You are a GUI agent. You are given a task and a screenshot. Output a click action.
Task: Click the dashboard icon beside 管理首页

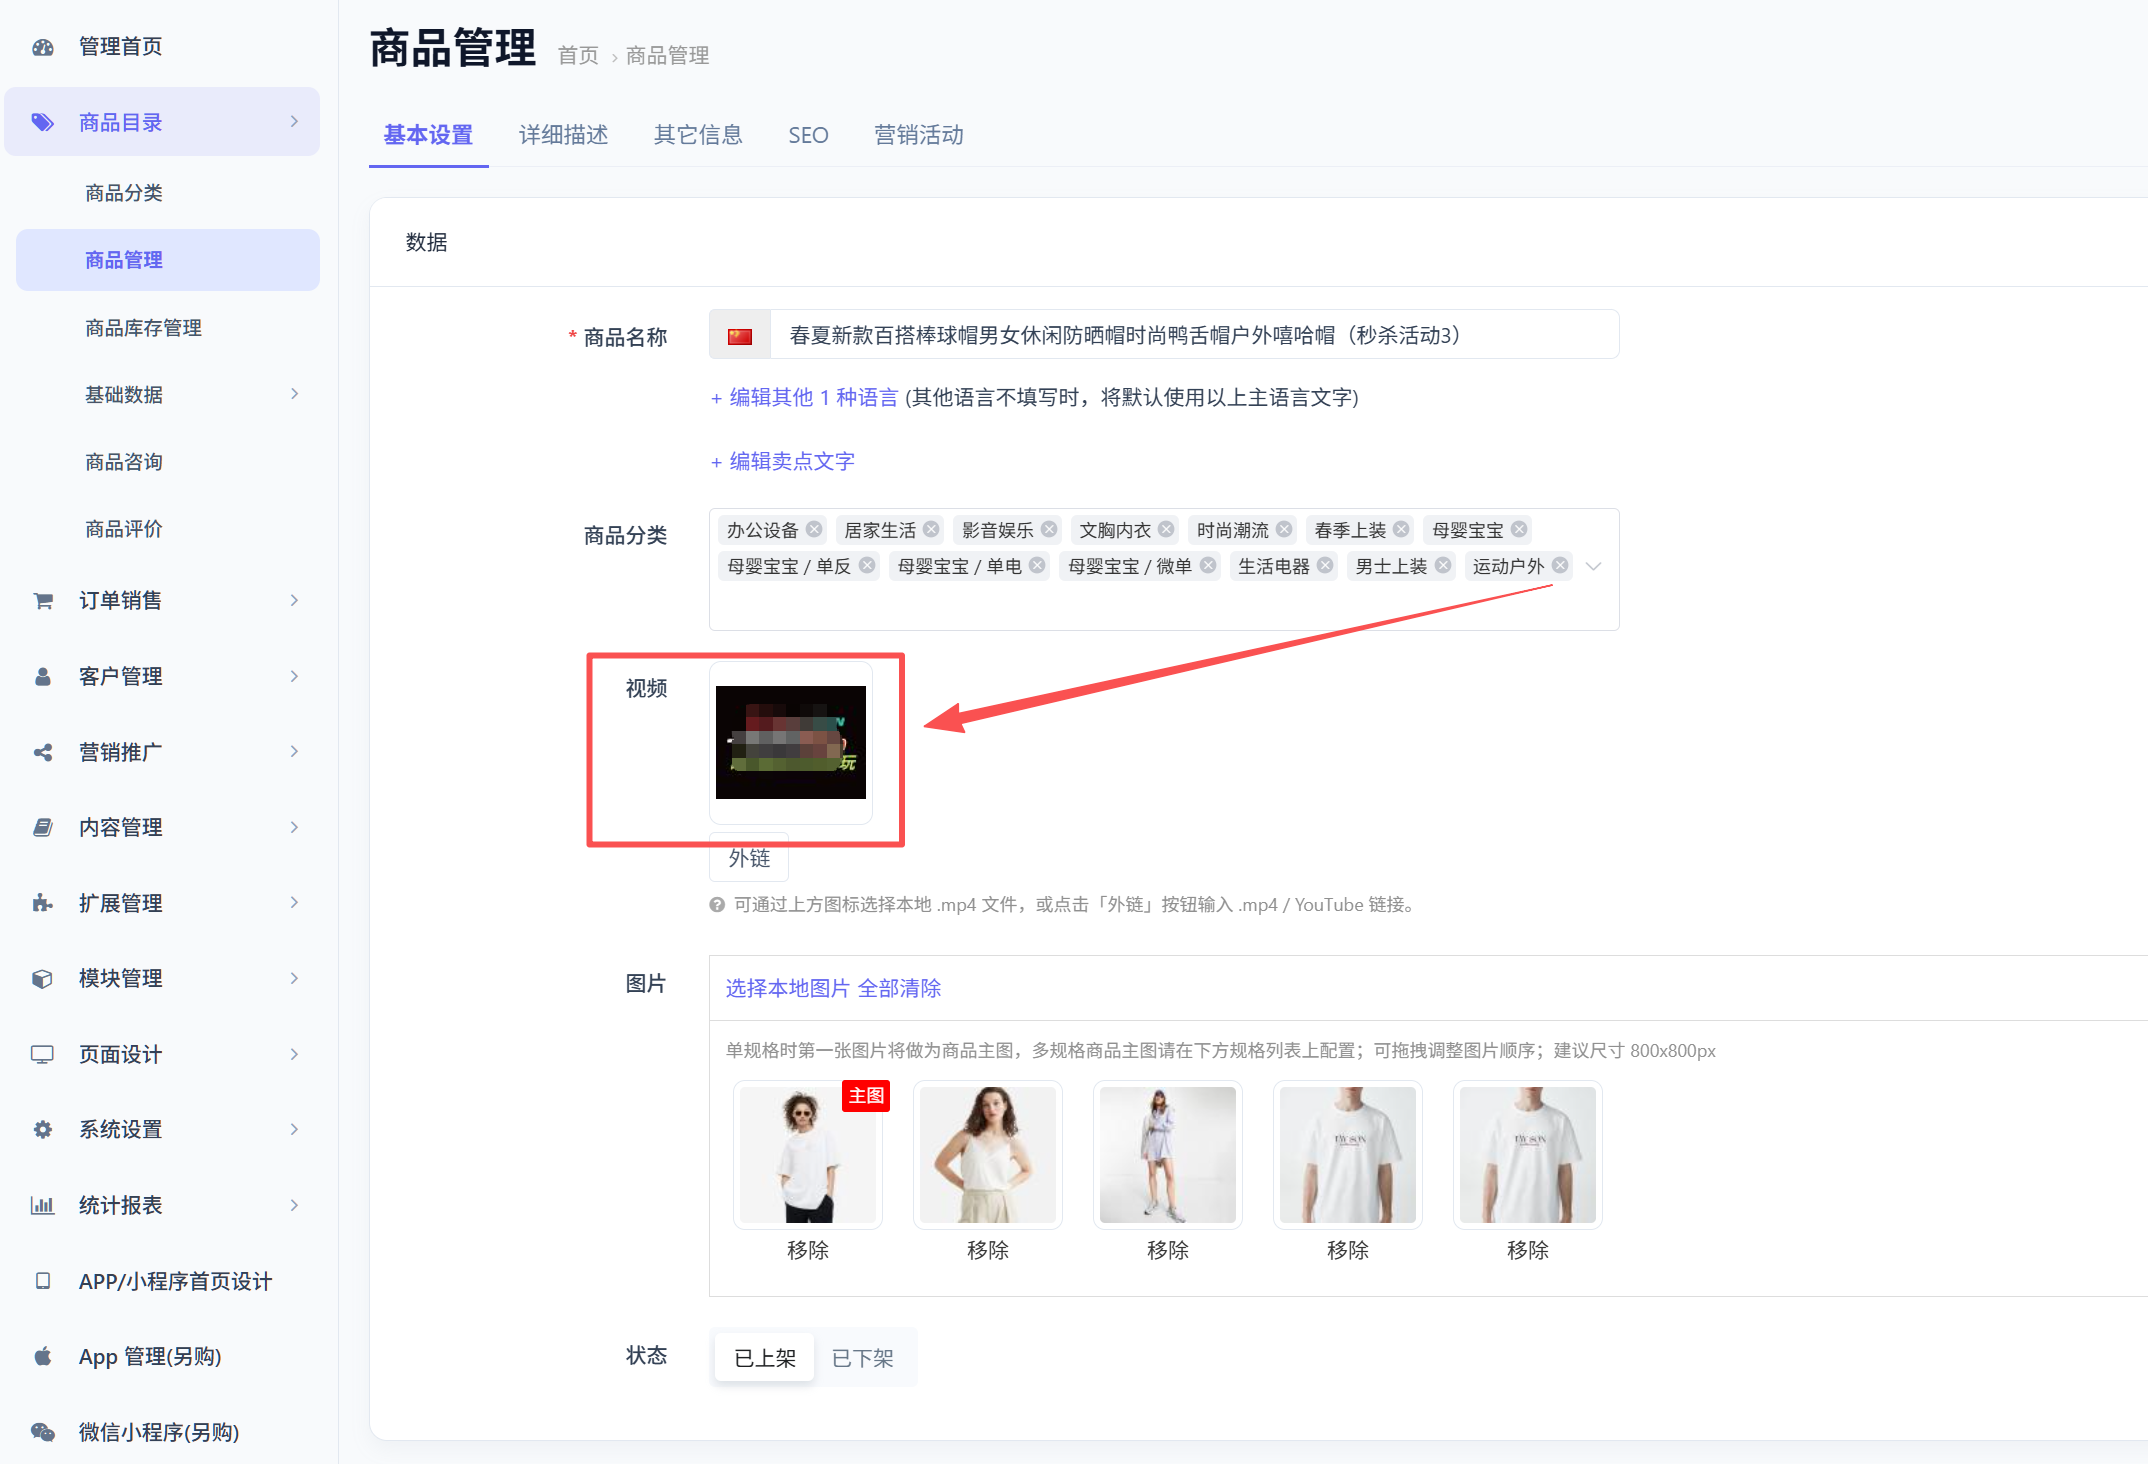(x=42, y=47)
